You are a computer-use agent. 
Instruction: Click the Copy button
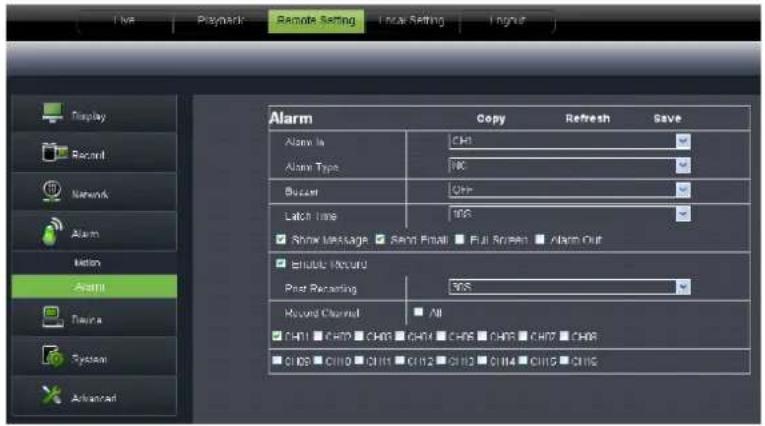pyautogui.click(x=491, y=119)
